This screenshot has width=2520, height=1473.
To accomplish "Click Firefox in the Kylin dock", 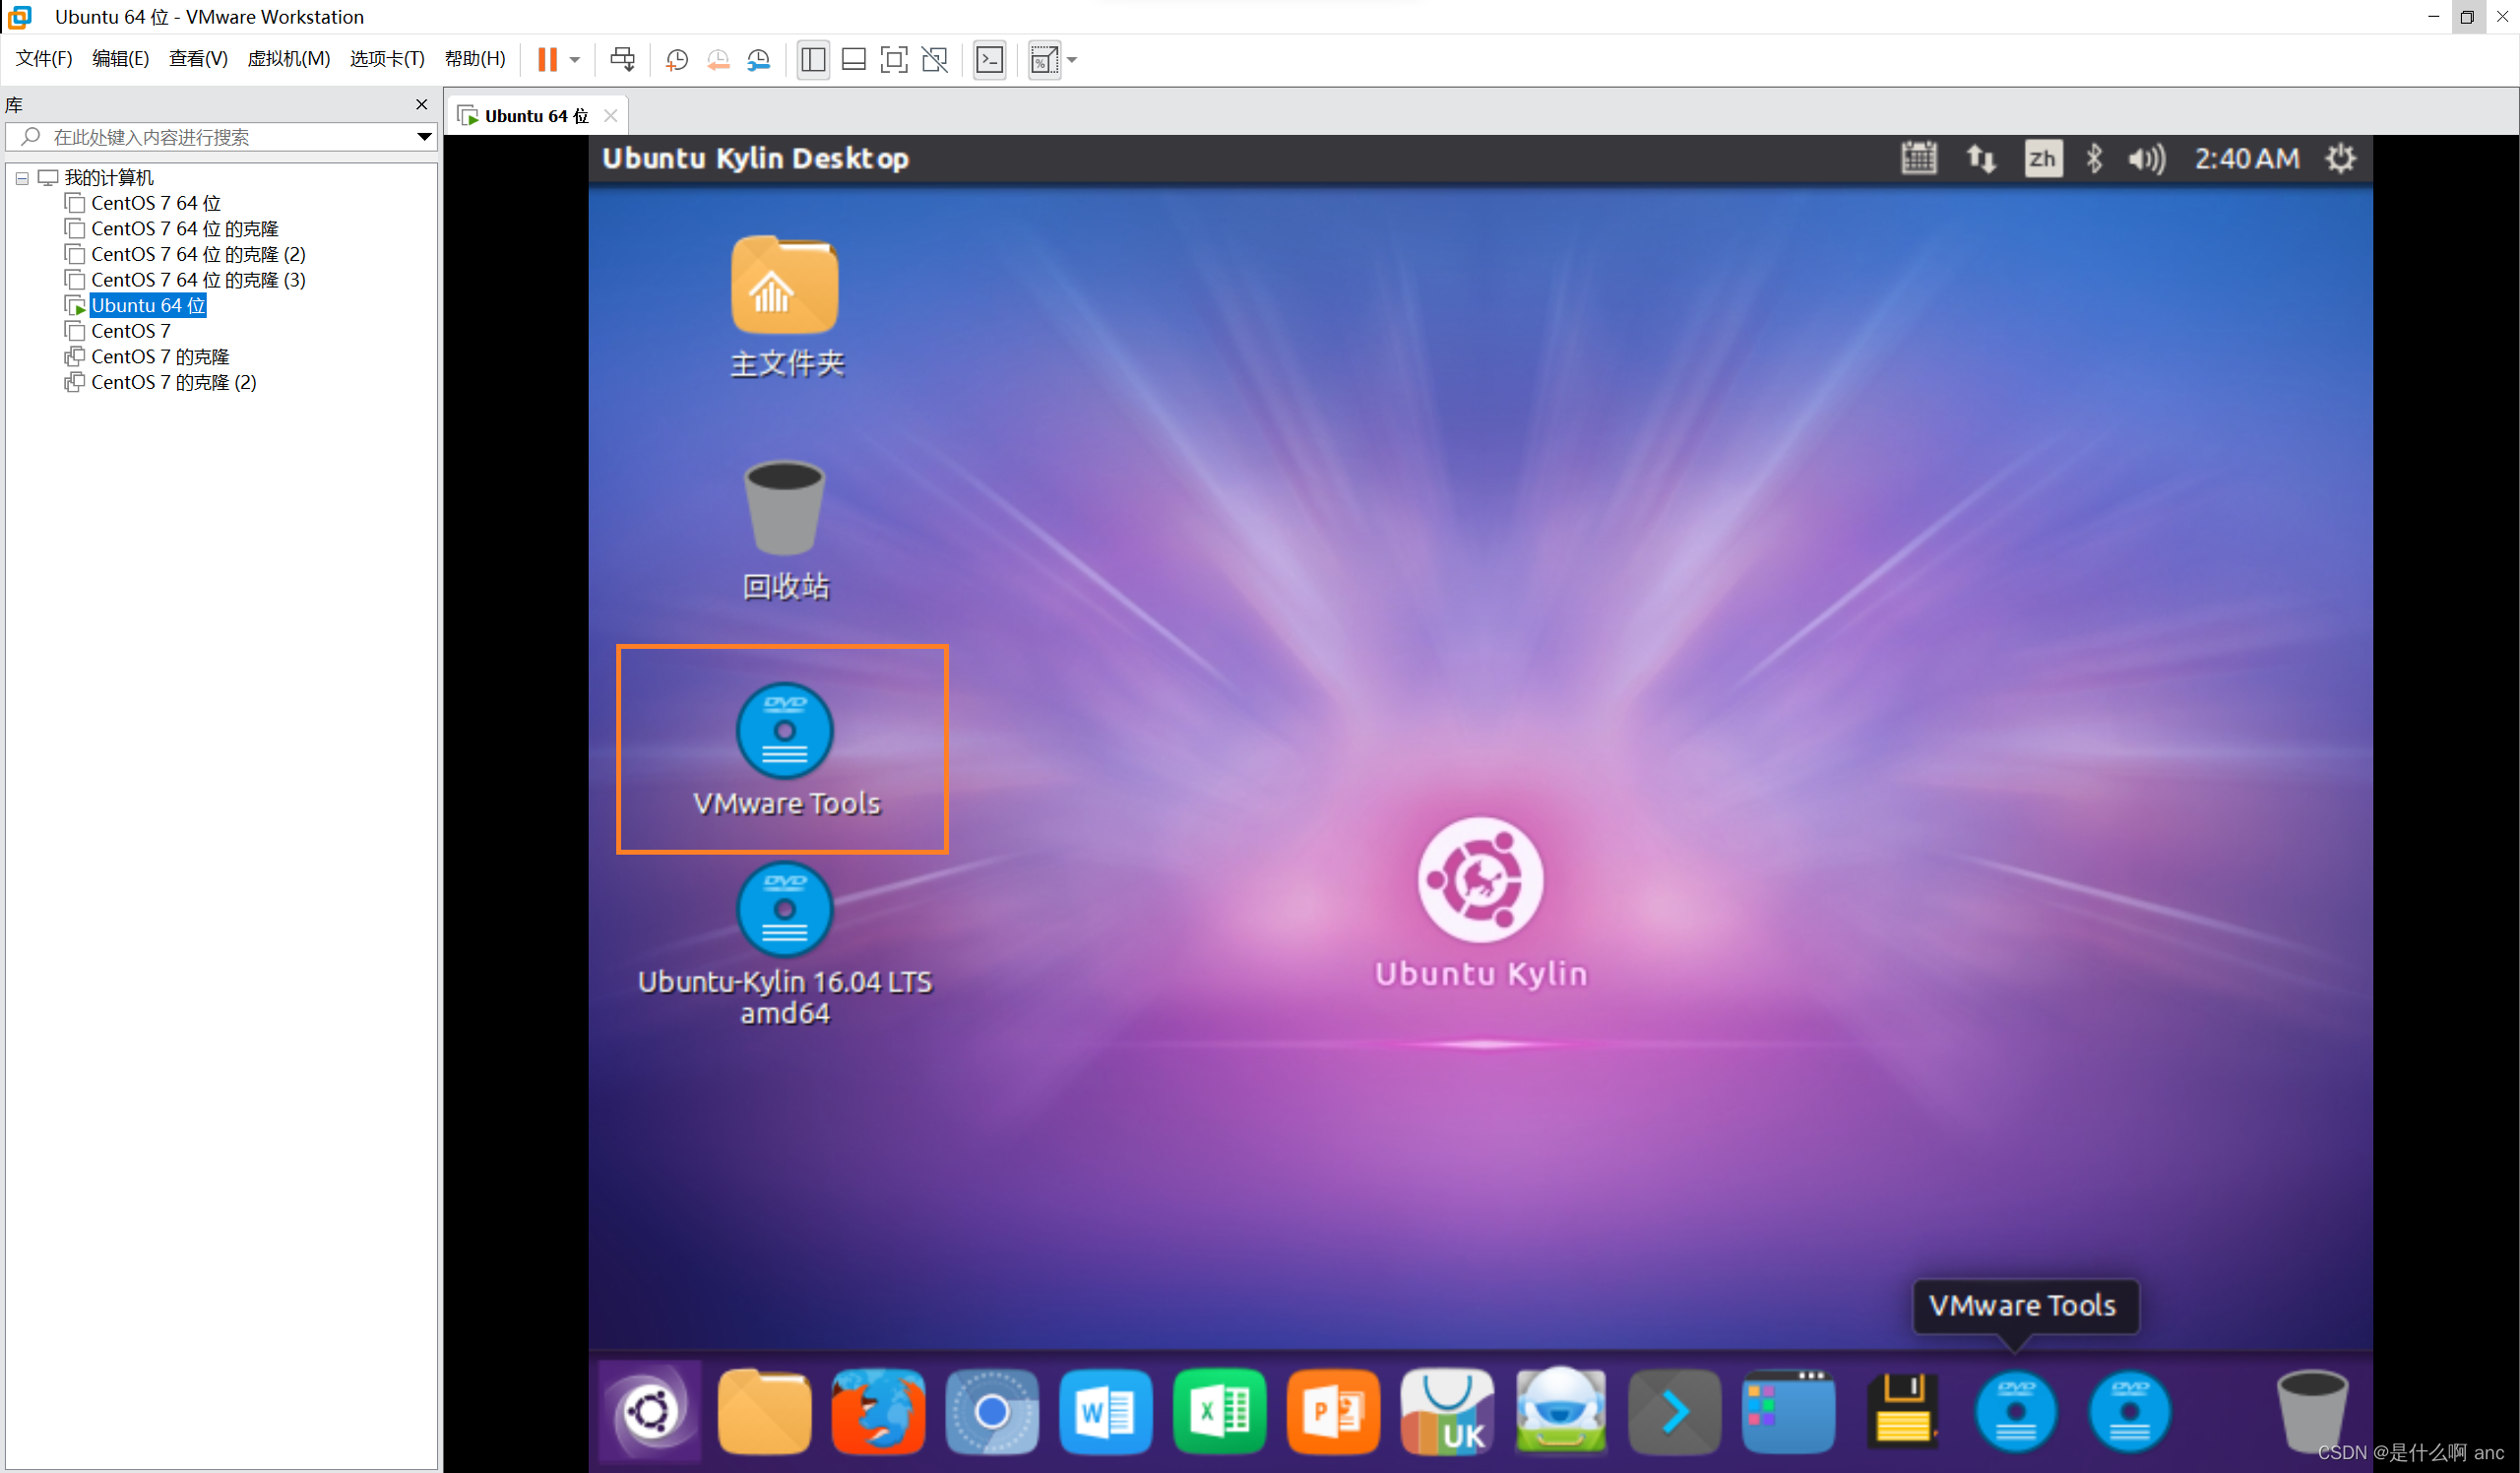I will [x=878, y=1411].
